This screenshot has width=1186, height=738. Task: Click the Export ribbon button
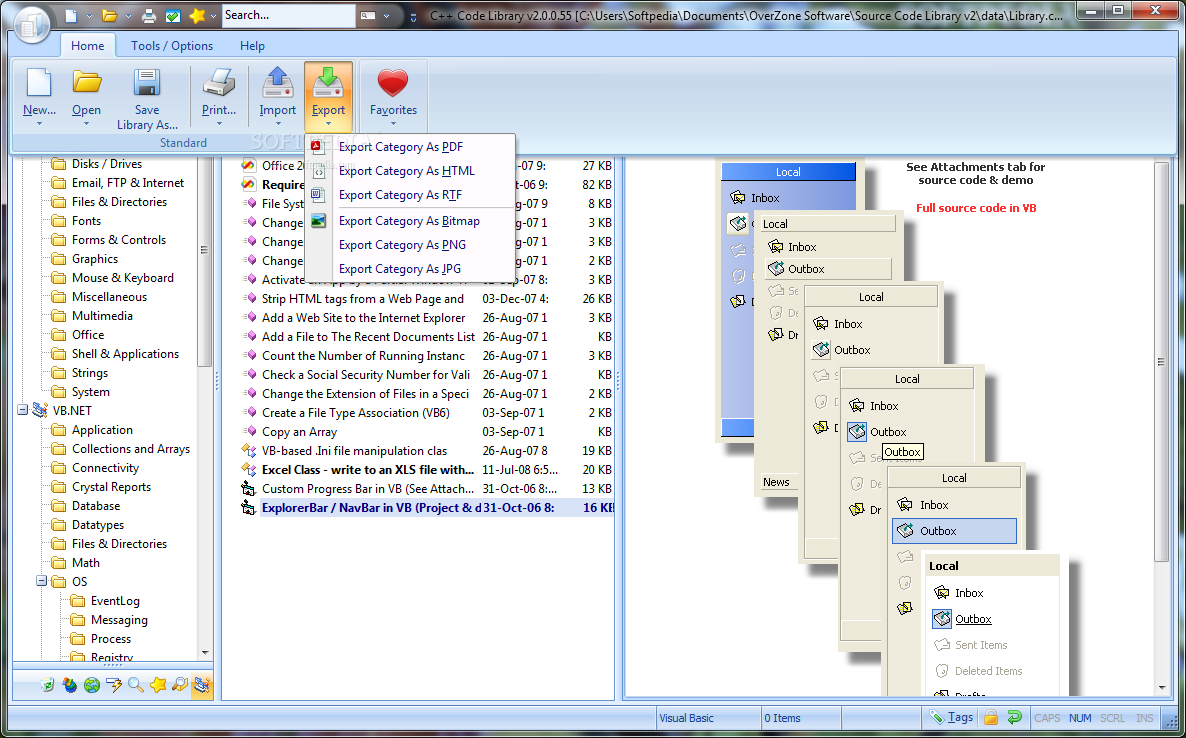(x=328, y=97)
